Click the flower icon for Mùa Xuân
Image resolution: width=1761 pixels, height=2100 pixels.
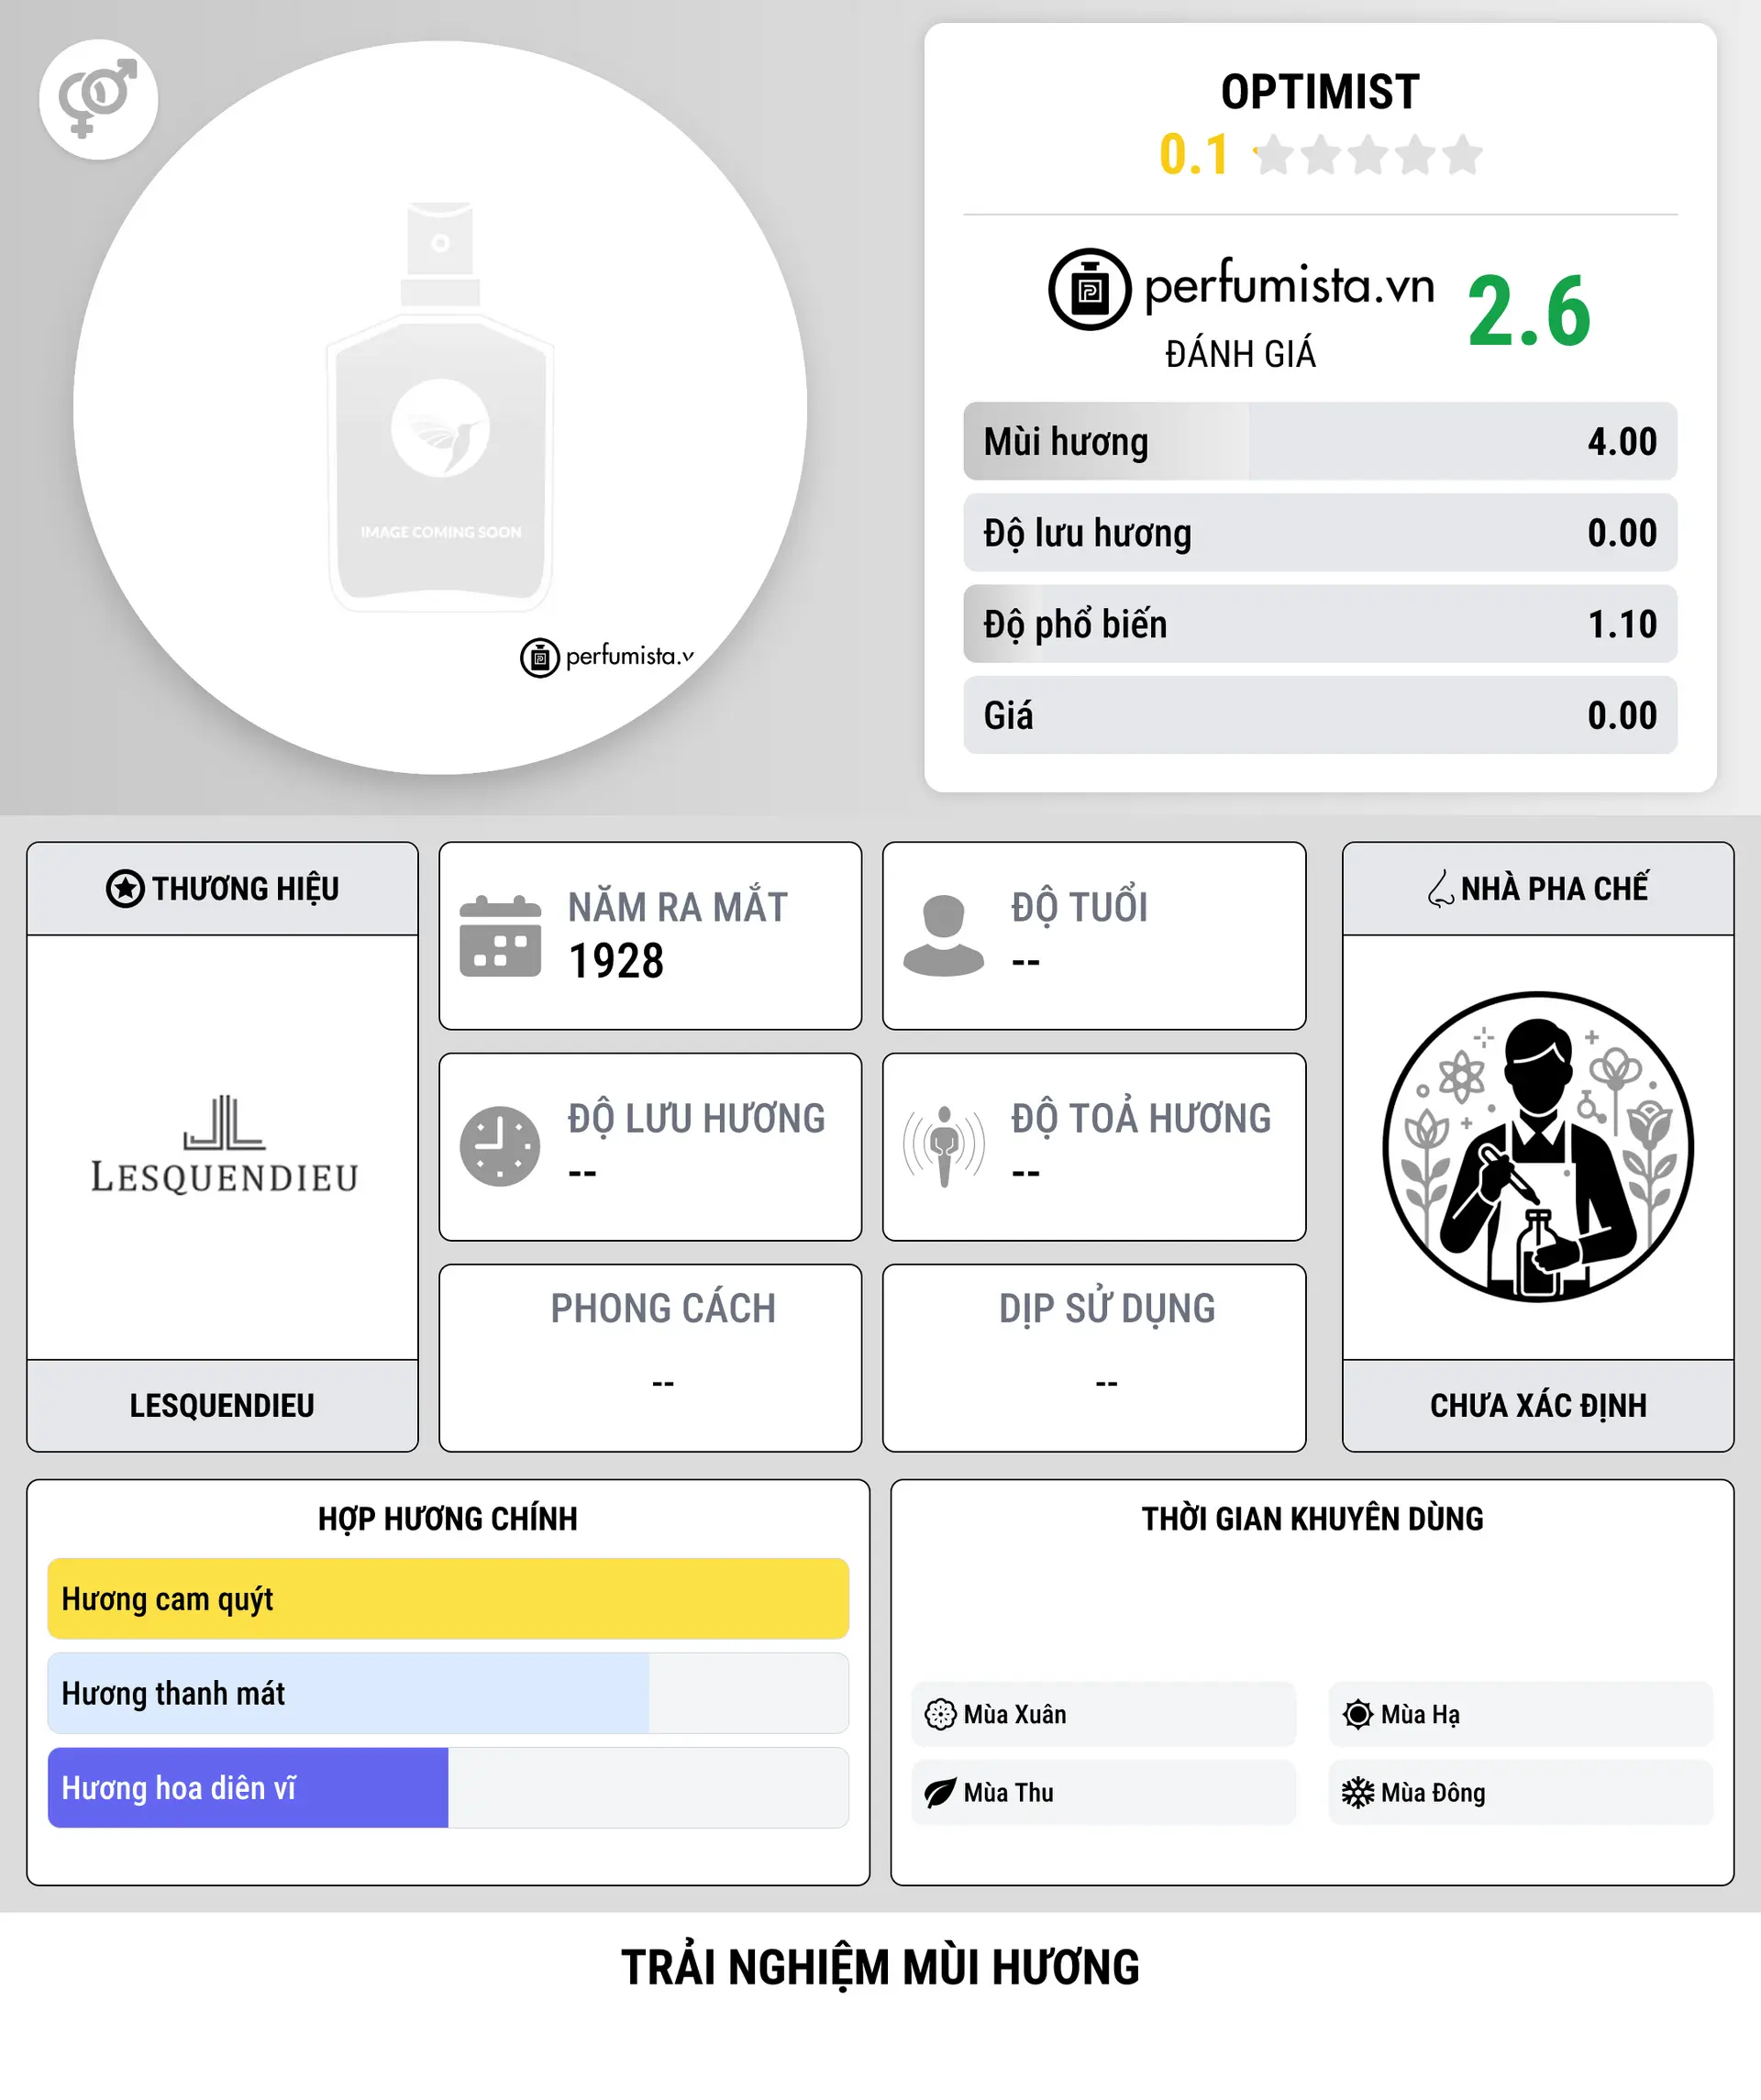pyautogui.click(x=940, y=1714)
